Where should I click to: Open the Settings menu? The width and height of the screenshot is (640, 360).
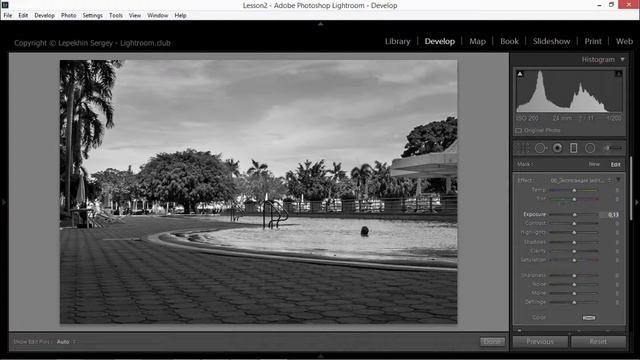(93, 16)
